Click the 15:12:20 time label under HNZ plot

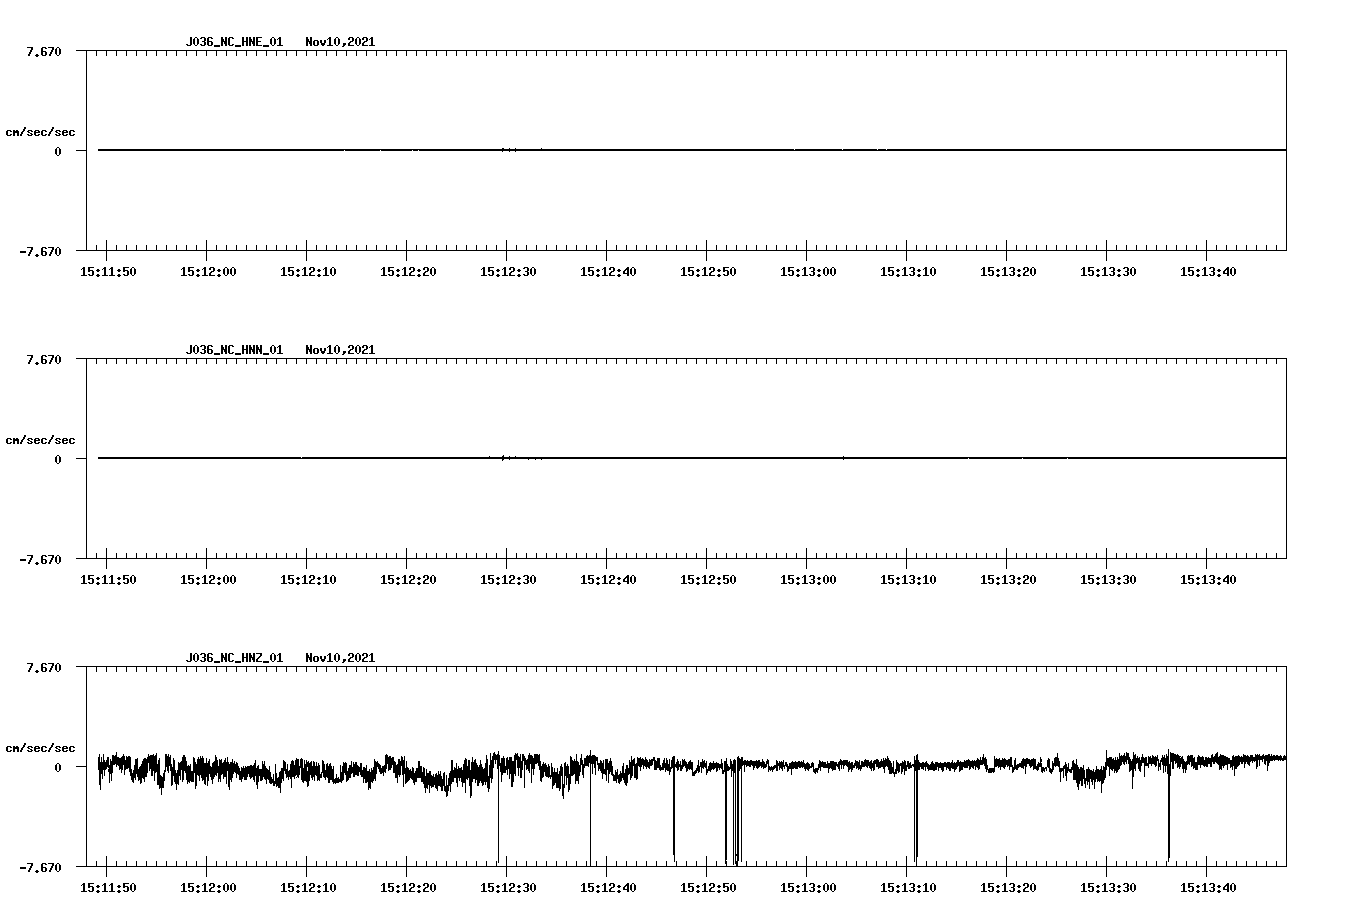click(408, 888)
